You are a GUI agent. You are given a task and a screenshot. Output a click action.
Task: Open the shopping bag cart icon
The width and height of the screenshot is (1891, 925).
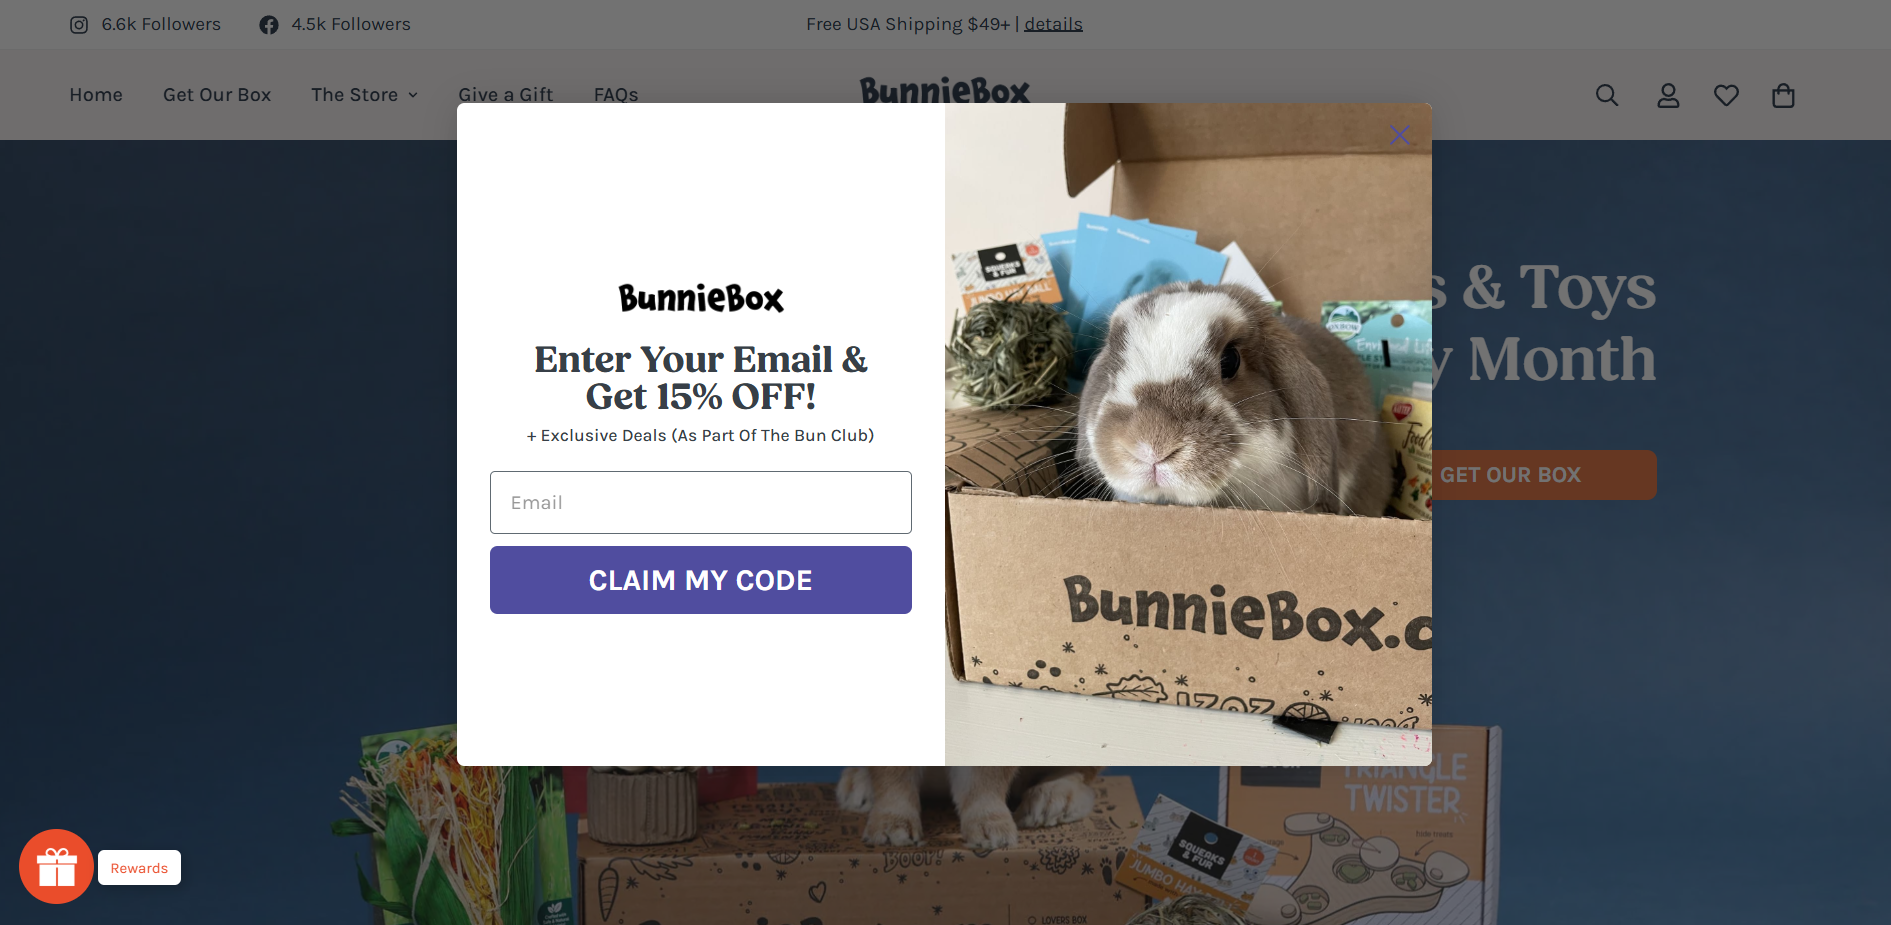point(1783,95)
